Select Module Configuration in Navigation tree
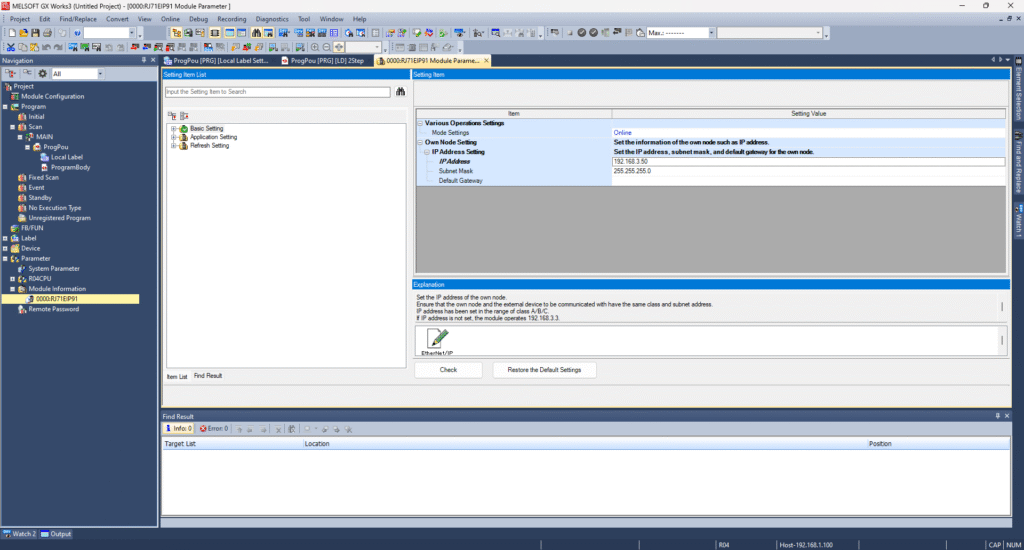 coord(52,97)
